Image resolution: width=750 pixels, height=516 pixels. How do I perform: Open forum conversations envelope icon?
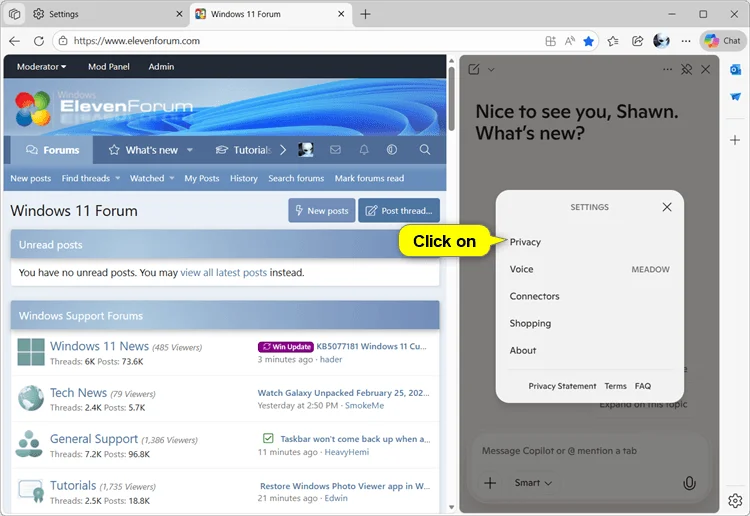335,150
